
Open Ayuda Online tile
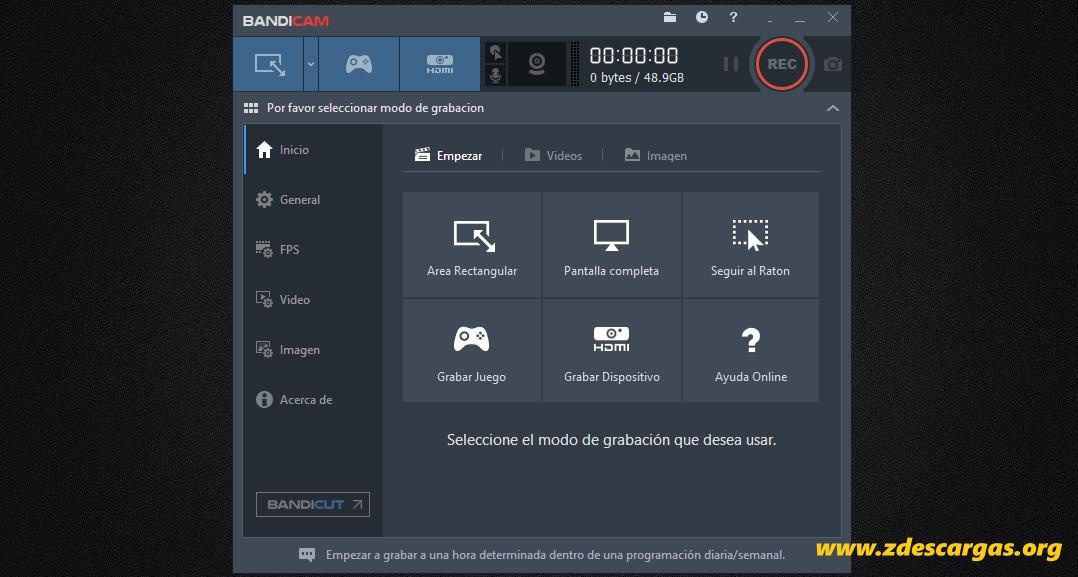click(750, 350)
